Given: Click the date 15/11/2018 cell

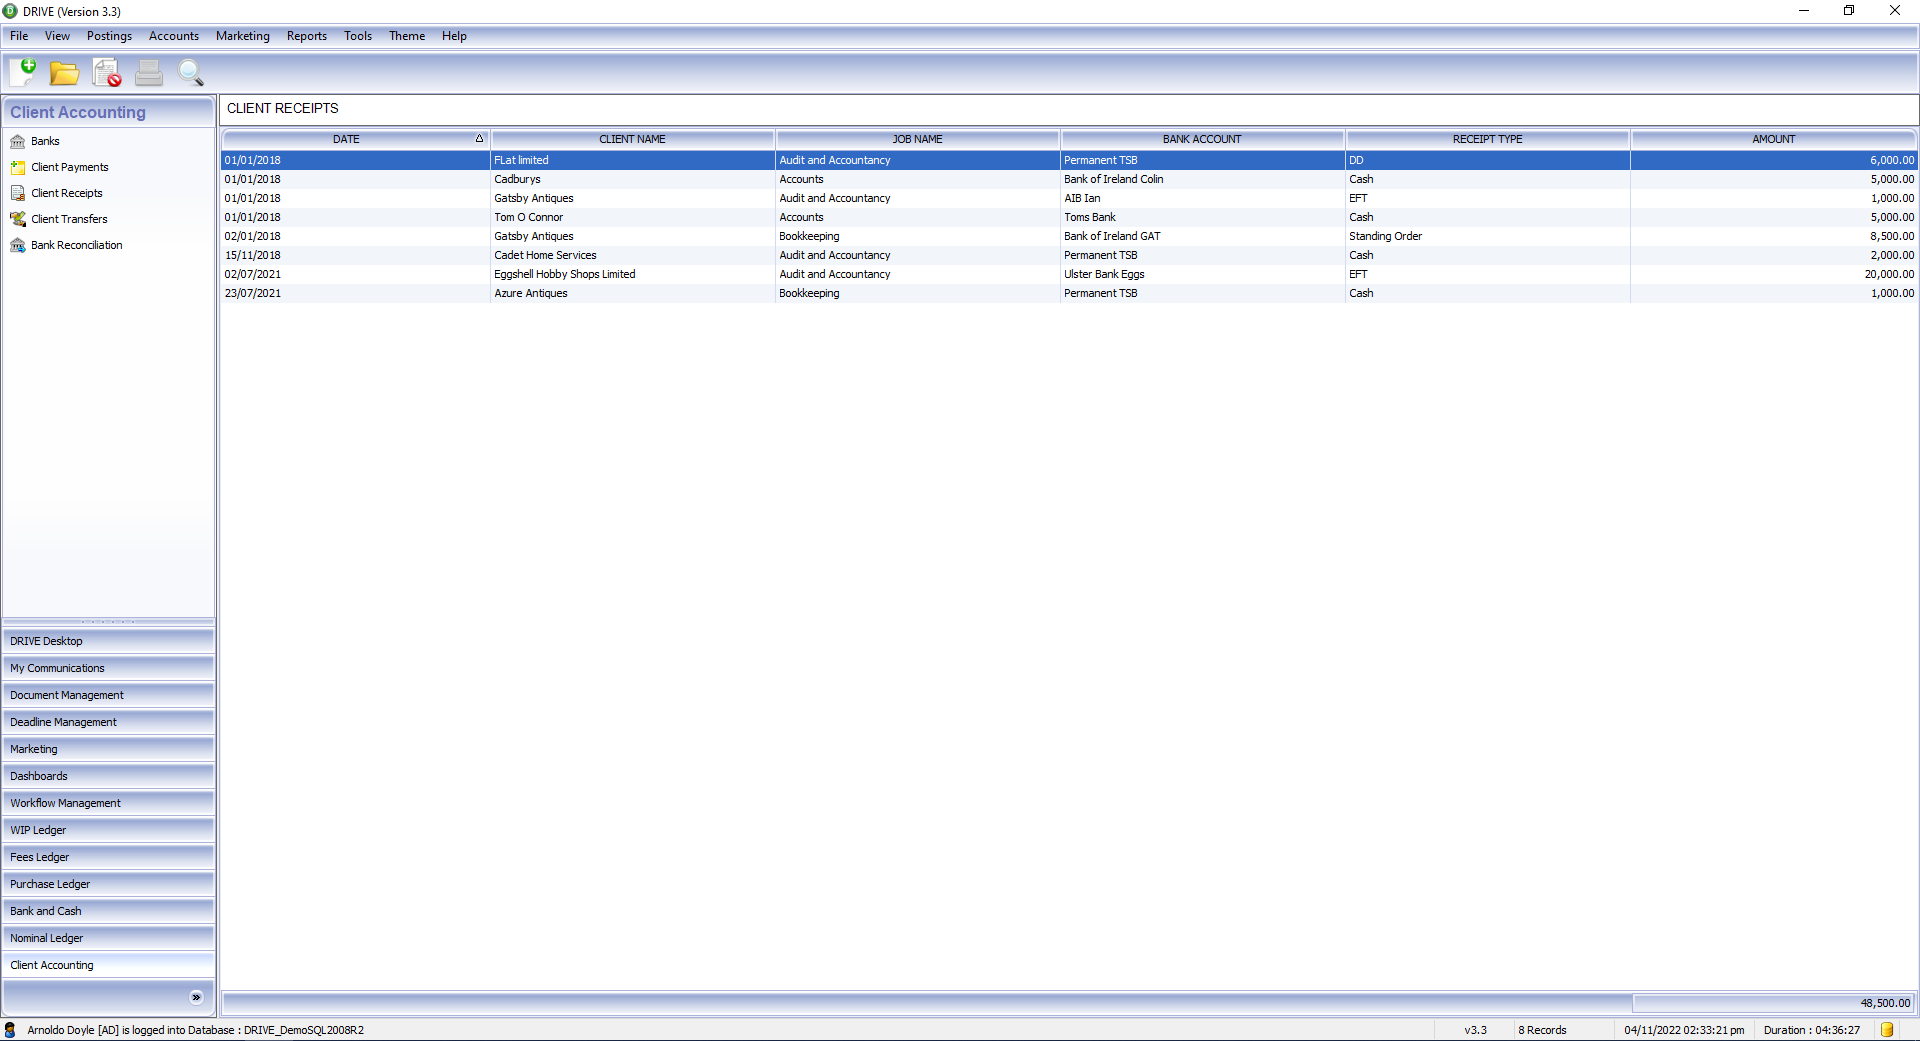Looking at the screenshot, I should 355,255.
